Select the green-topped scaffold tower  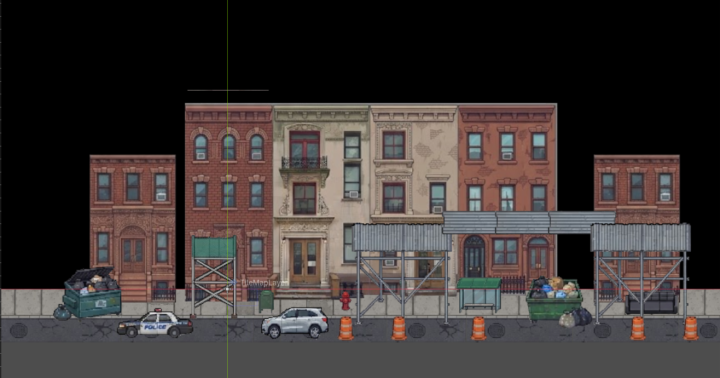(x=214, y=276)
